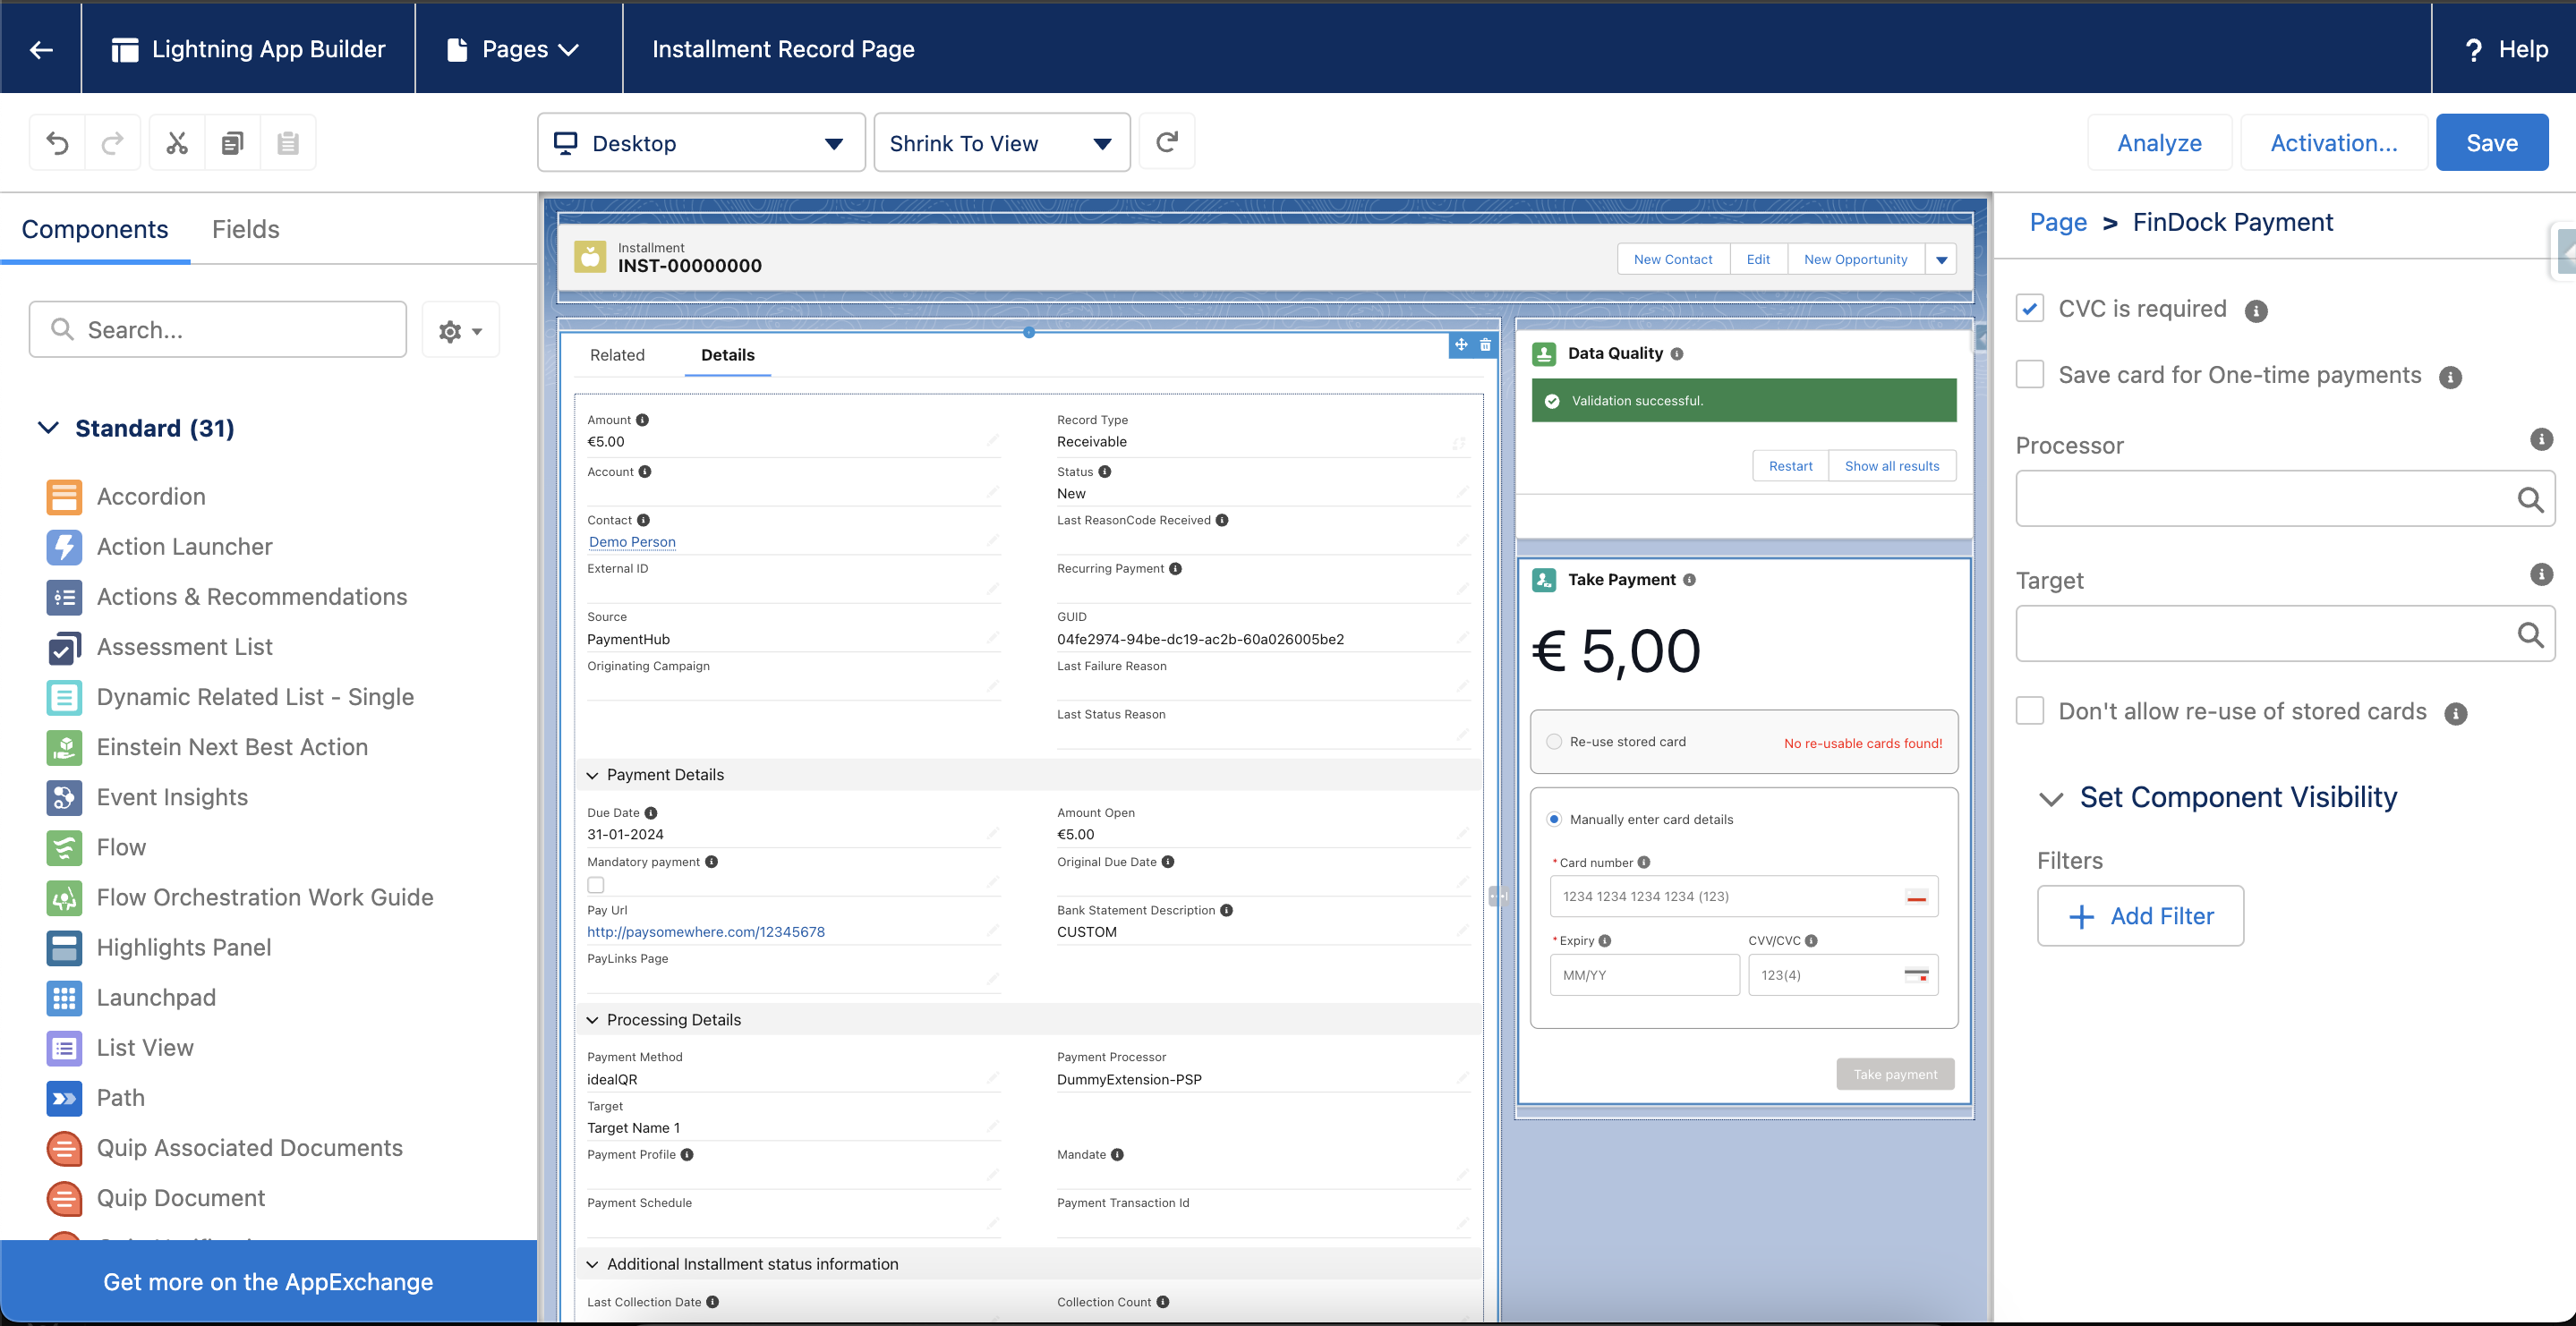This screenshot has height=1326, width=2576.
Task: Click the Help question mark icon
Action: (x=2473, y=48)
